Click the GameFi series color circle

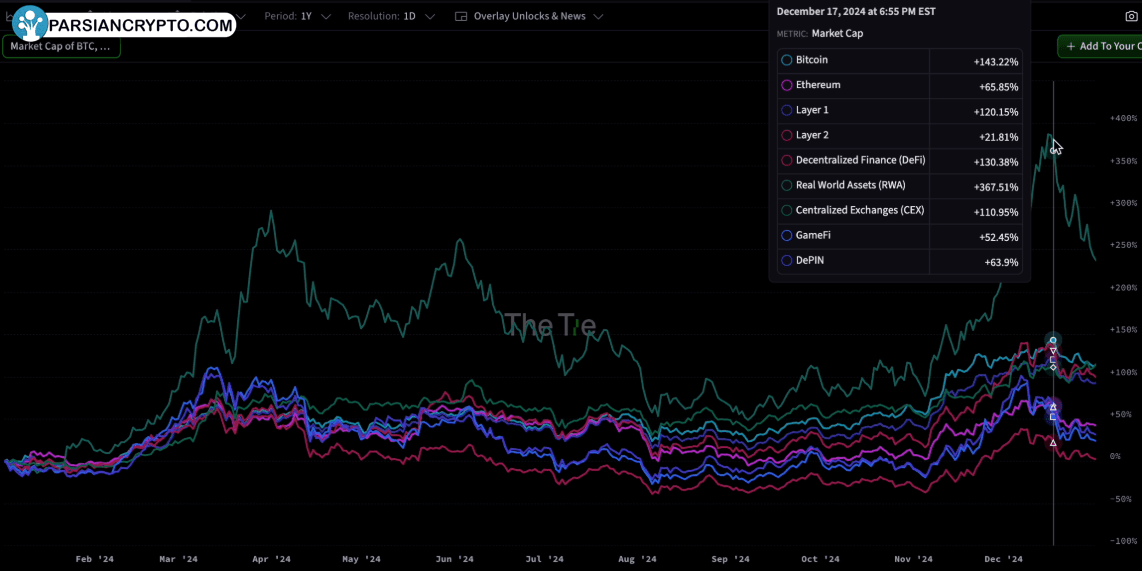(x=787, y=236)
